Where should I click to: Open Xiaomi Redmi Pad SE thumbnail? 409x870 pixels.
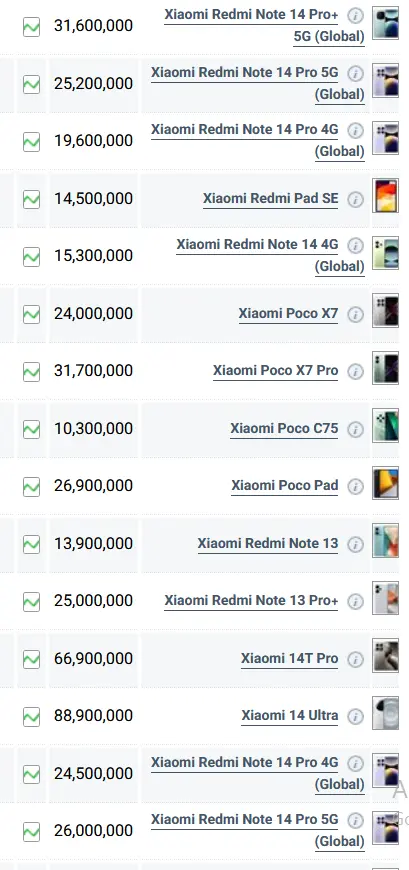pyautogui.click(x=385, y=195)
